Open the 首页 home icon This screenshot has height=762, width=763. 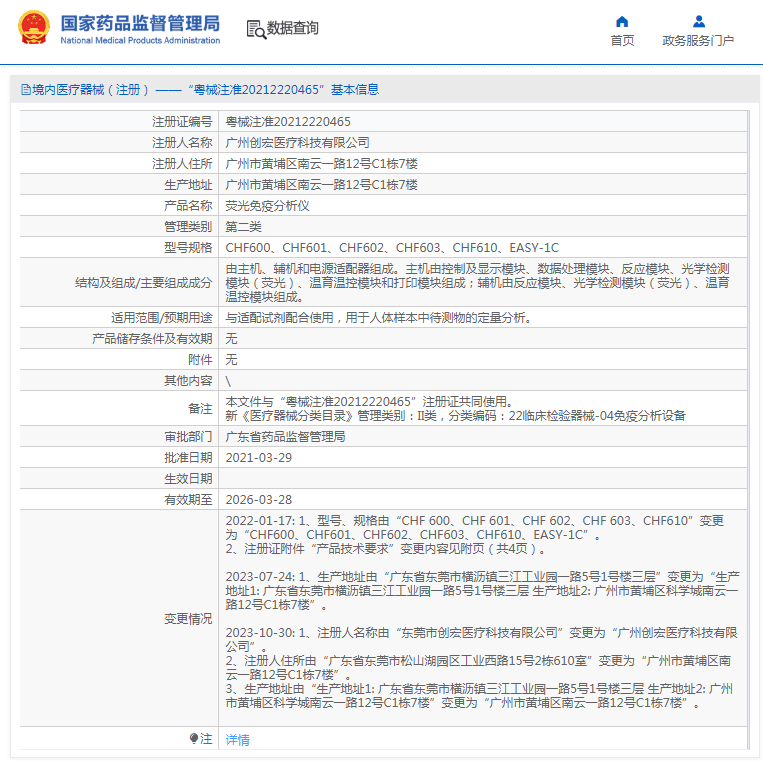pos(622,21)
